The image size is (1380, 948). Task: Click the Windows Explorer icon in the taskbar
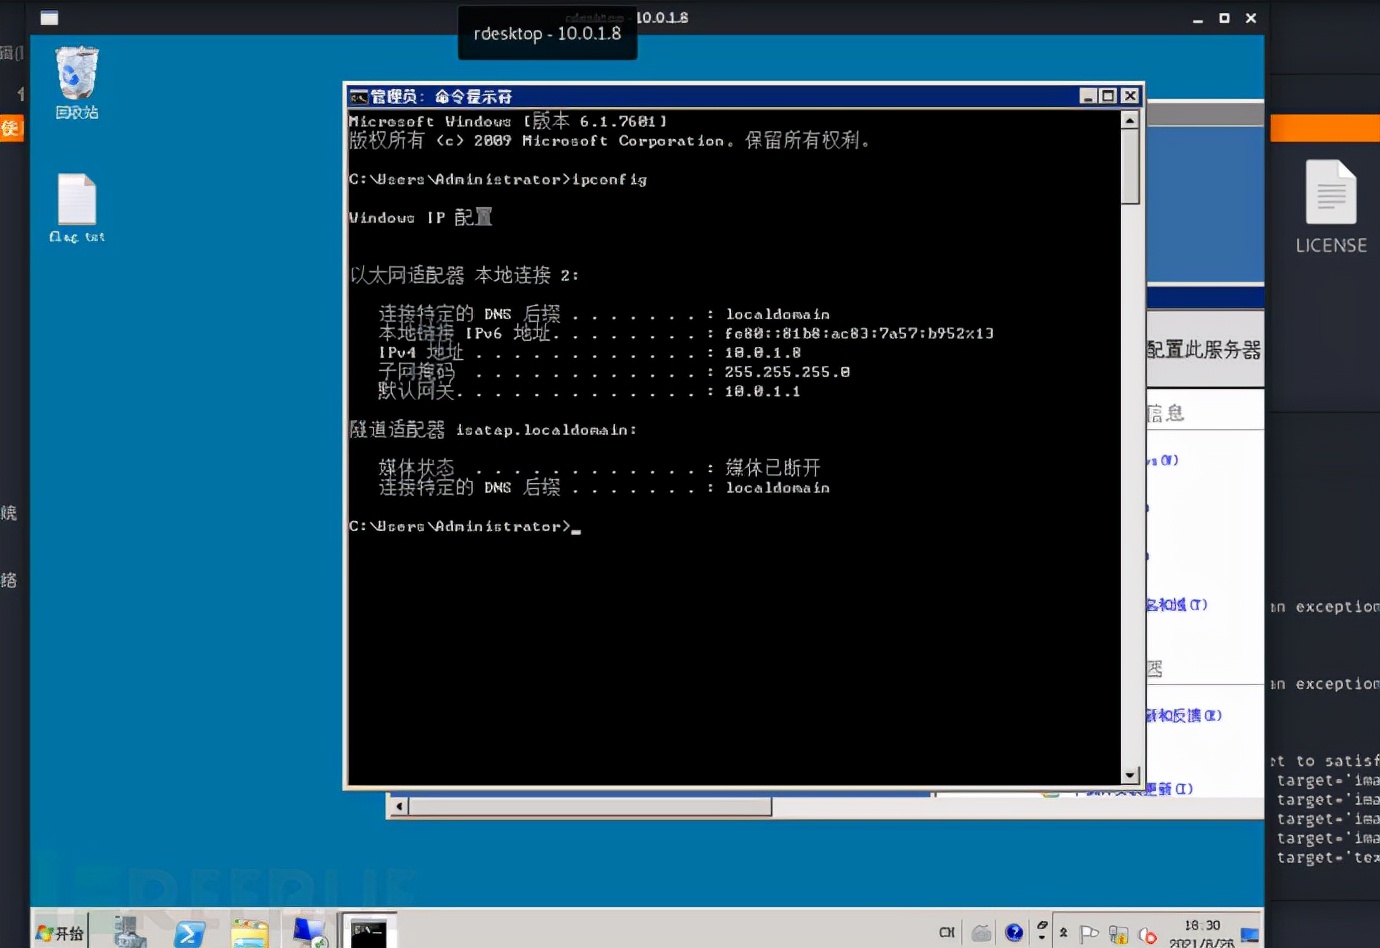250,933
